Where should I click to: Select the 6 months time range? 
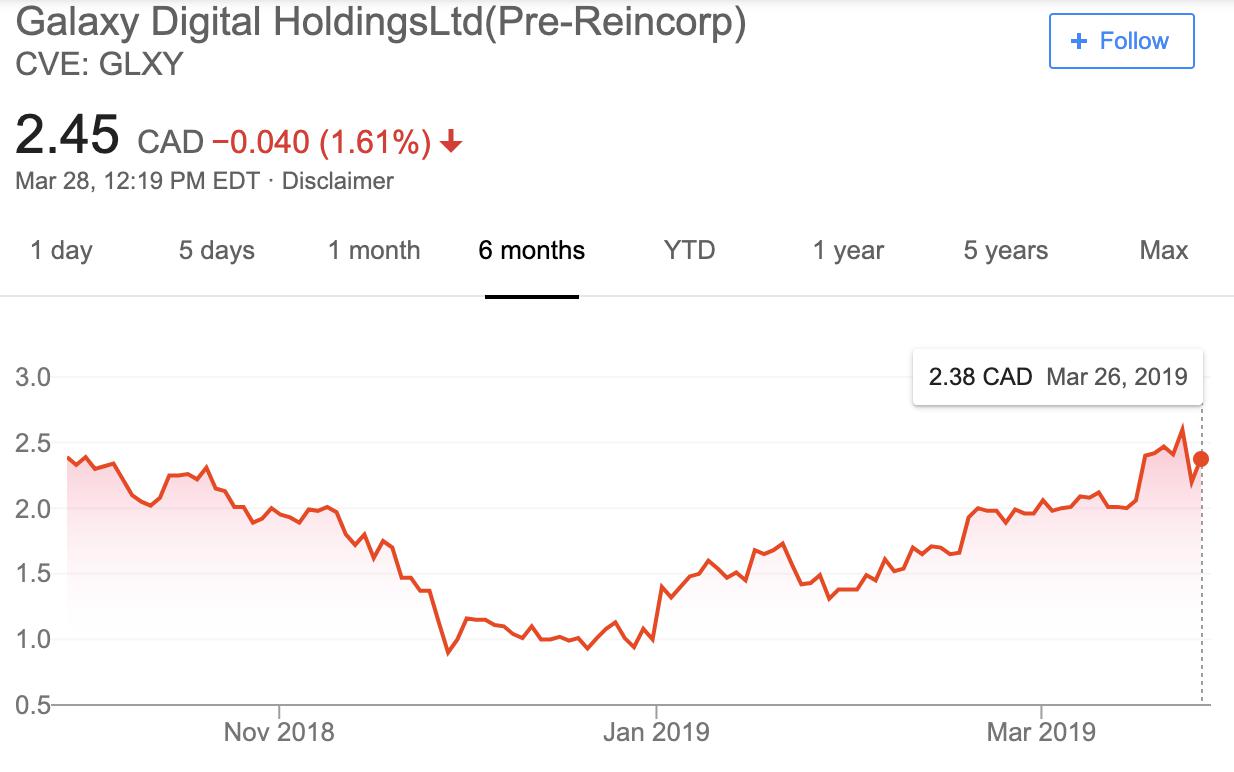click(x=530, y=251)
